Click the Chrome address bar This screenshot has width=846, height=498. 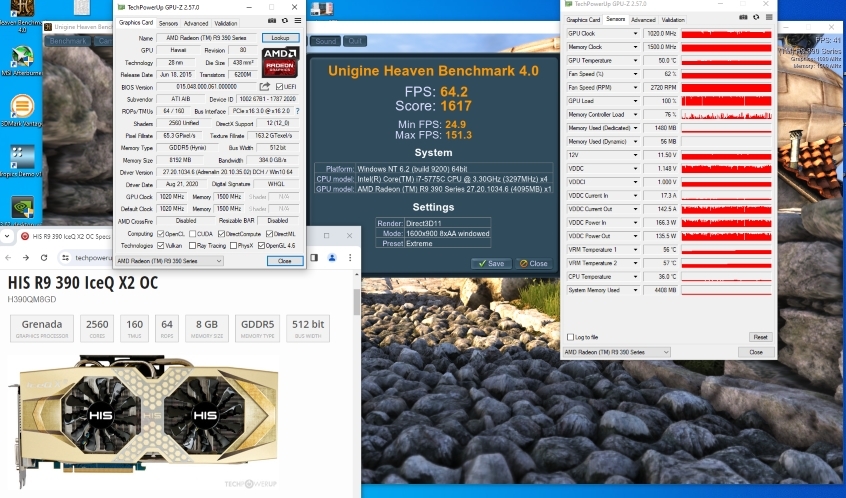tap(84, 258)
